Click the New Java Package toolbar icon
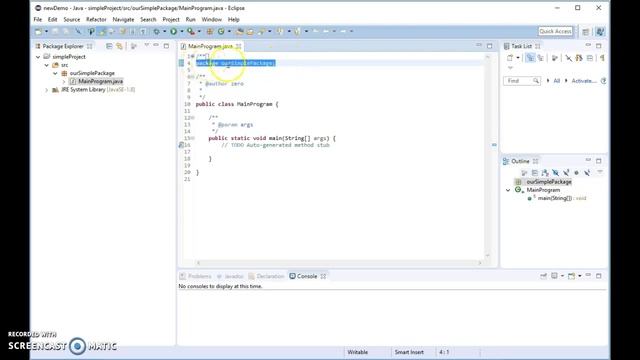This screenshot has width=640, height=360. [210, 31]
